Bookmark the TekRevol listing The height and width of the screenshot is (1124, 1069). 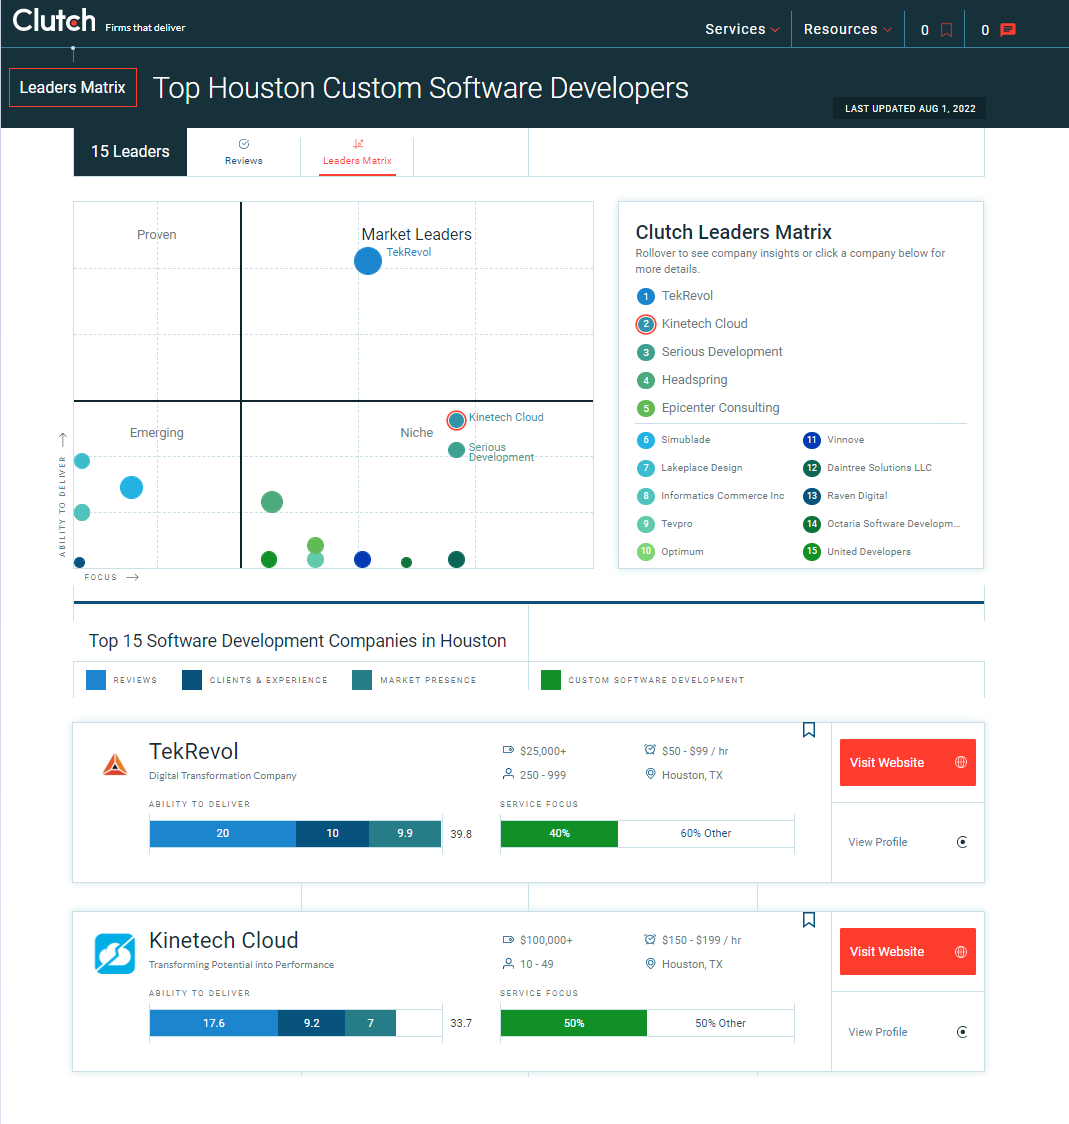click(x=809, y=730)
